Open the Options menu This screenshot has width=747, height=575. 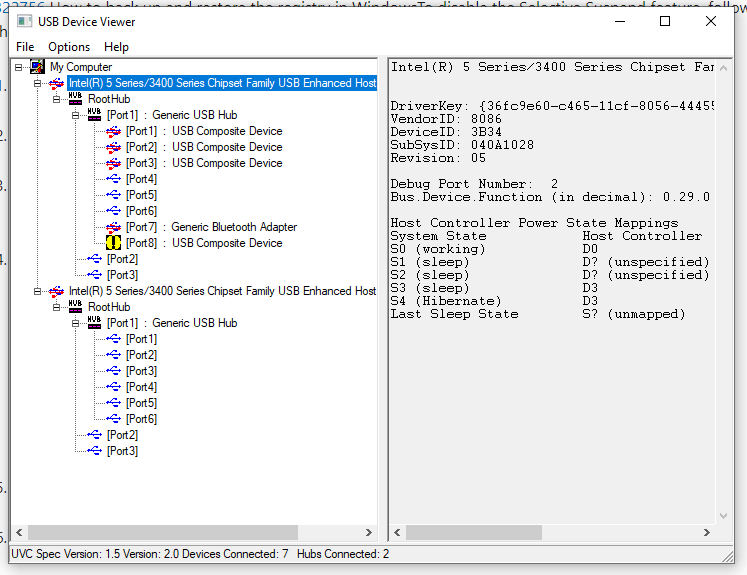click(69, 47)
